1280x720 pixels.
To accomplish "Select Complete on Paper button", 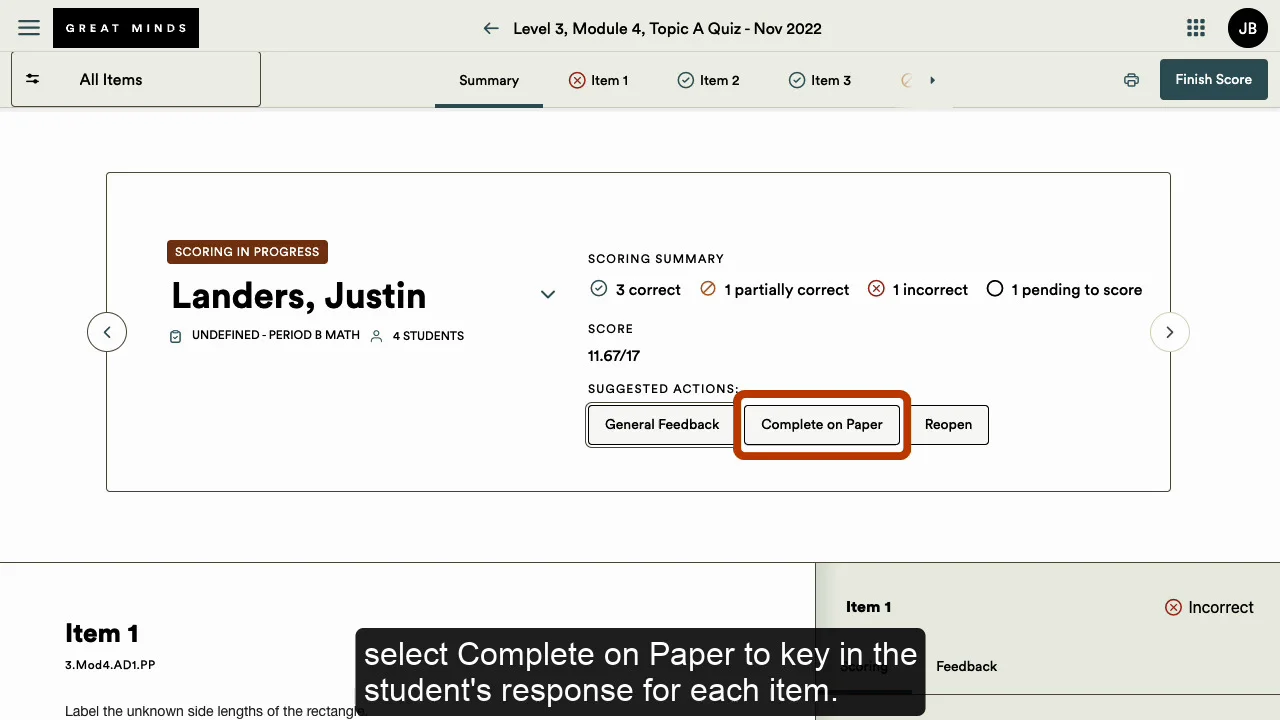I will [x=822, y=424].
